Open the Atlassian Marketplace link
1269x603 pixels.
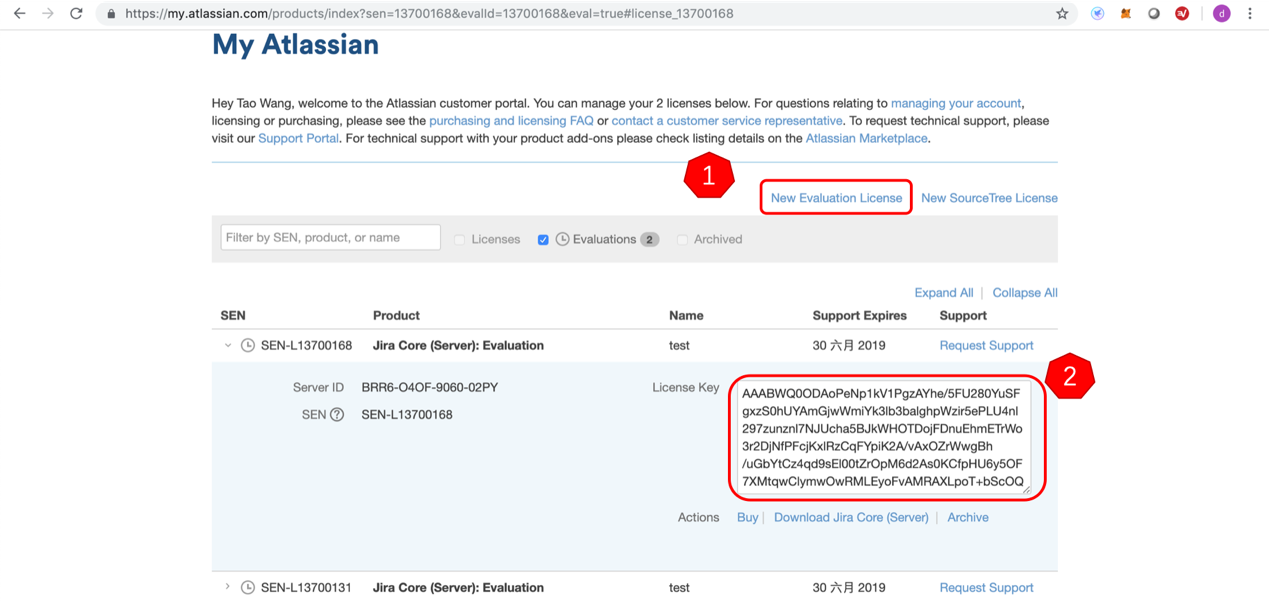(866, 139)
